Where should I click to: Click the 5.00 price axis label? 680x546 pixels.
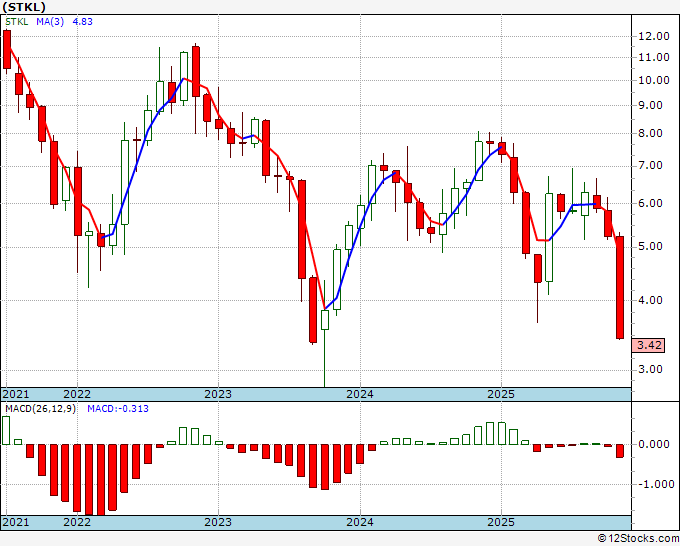(x=651, y=247)
